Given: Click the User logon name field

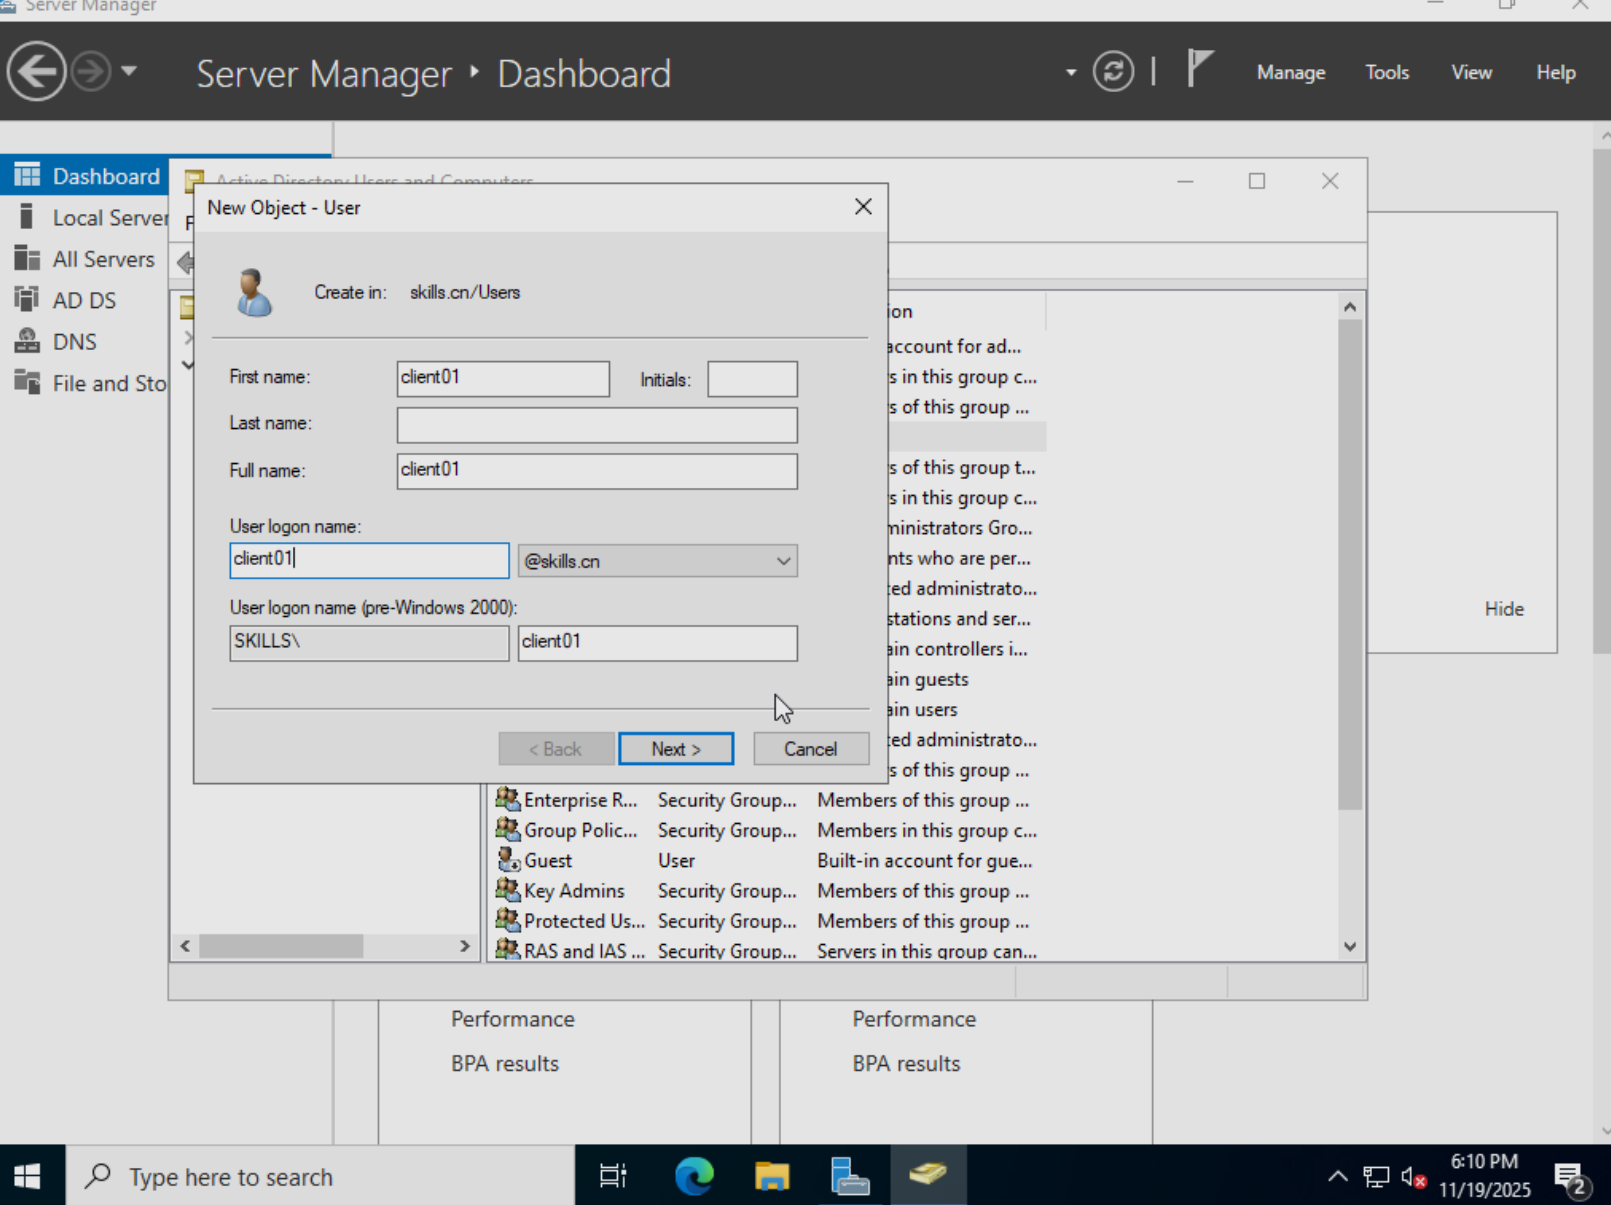Looking at the screenshot, I should [x=369, y=560].
